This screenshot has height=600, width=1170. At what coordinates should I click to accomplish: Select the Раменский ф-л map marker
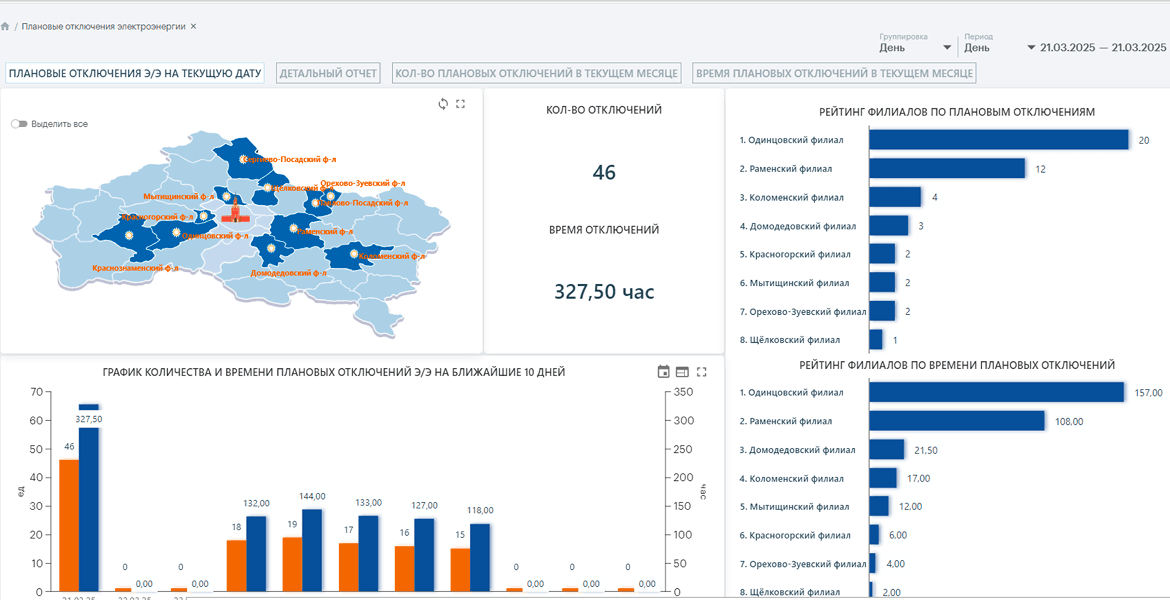294,228
